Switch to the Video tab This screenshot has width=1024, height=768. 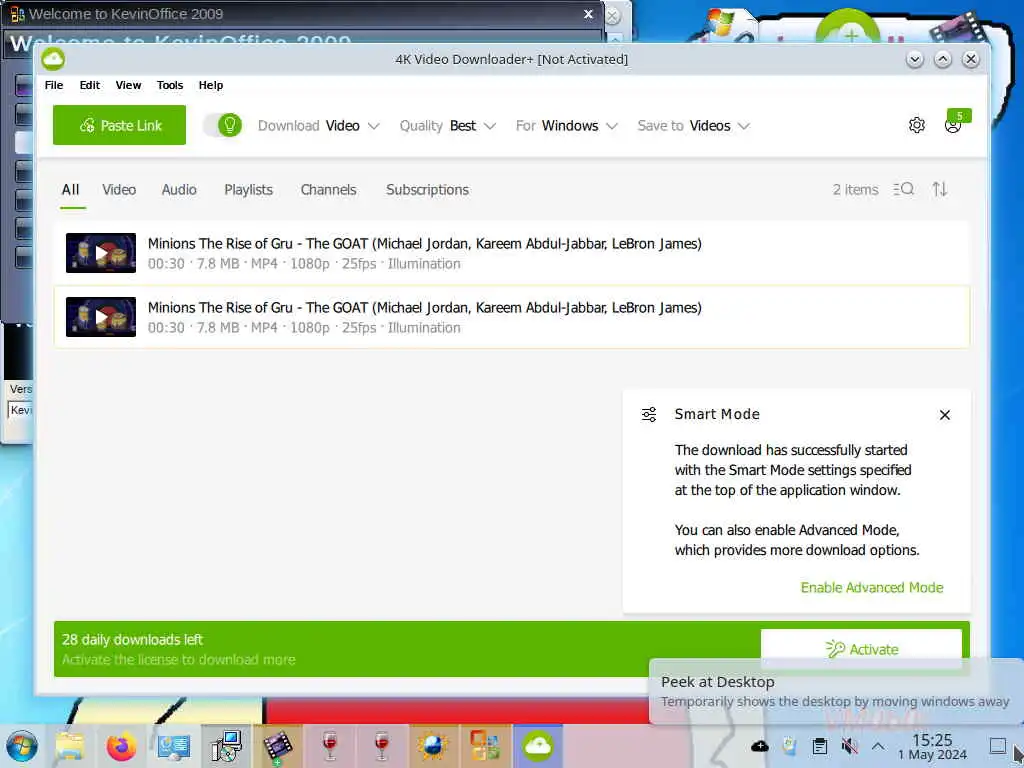(119, 189)
